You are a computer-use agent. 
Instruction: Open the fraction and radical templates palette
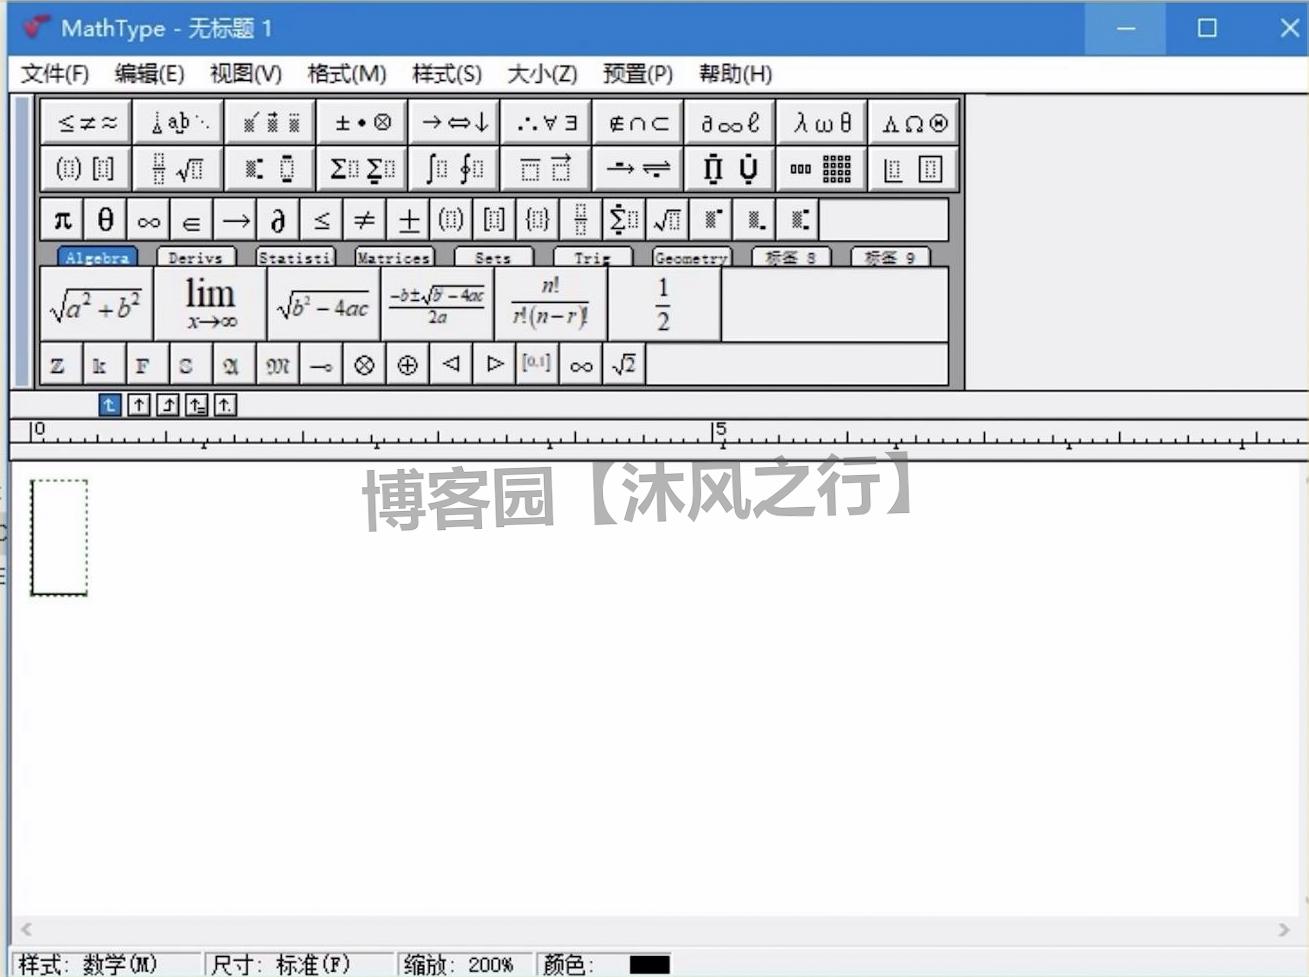[179, 169]
